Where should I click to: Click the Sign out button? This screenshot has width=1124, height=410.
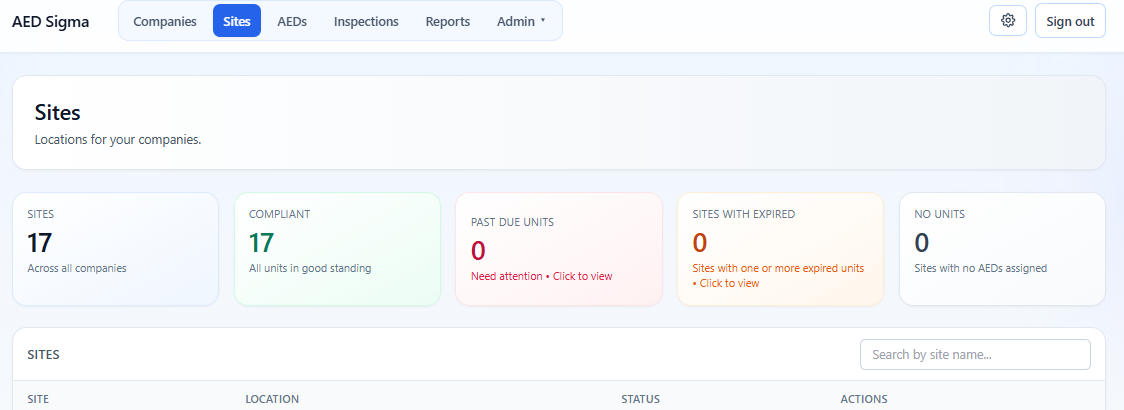(x=1070, y=21)
